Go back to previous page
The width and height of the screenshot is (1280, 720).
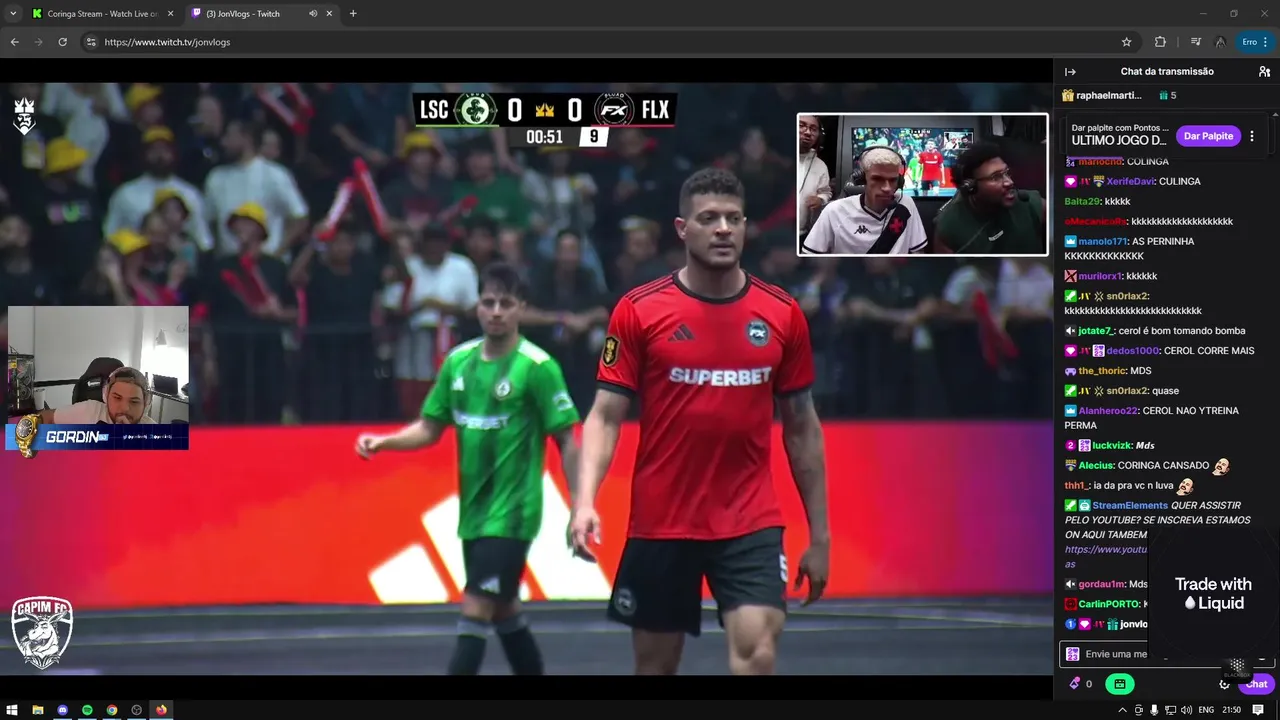click(x=14, y=42)
